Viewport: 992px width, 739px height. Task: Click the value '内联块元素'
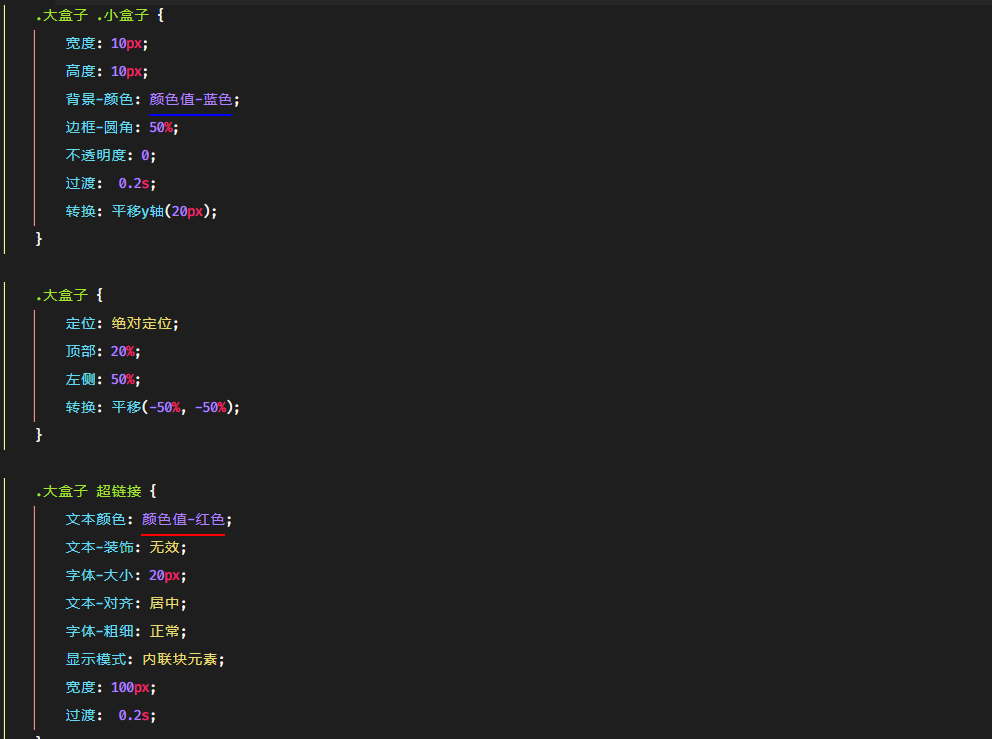tap(180, 659)
